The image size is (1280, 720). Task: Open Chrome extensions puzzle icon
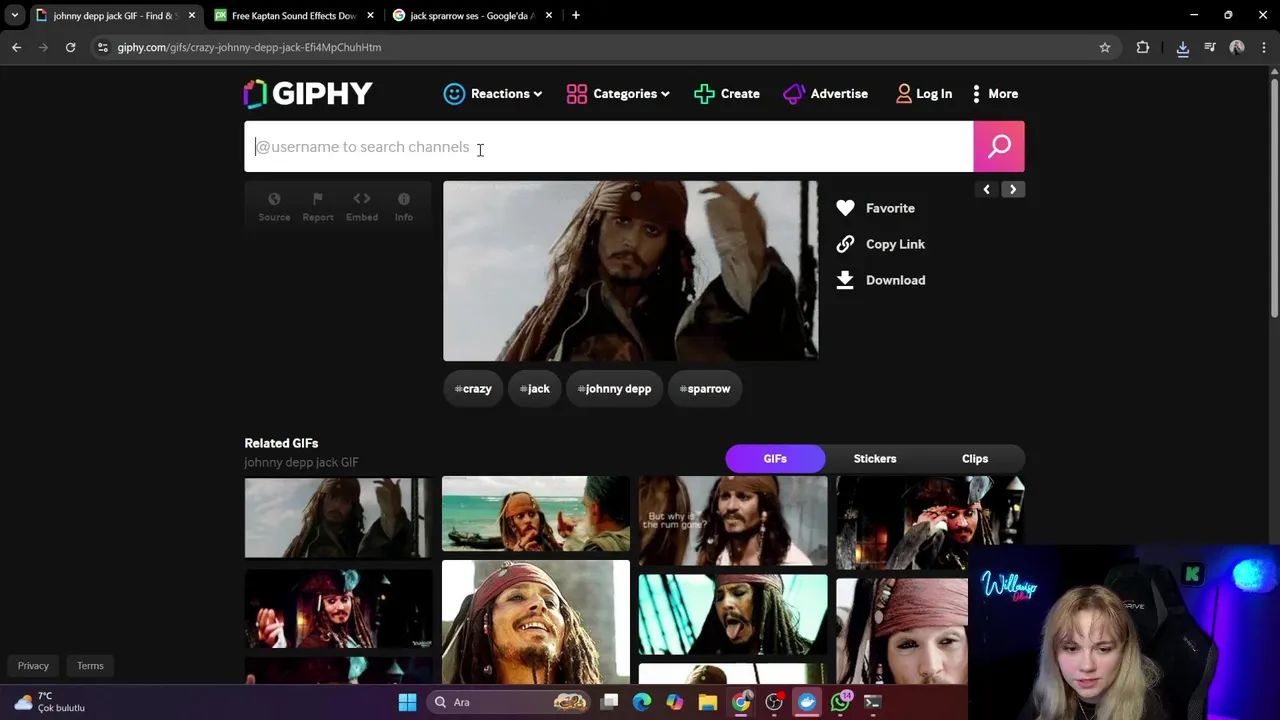(x=1143, y=47)
